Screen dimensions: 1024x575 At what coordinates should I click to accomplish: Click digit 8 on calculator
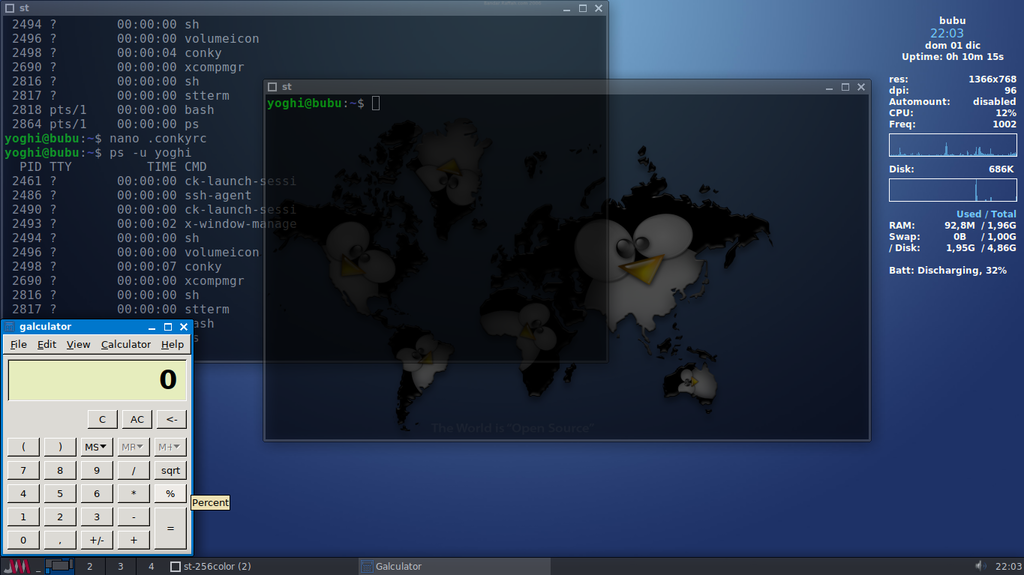(x=60, y=470)
